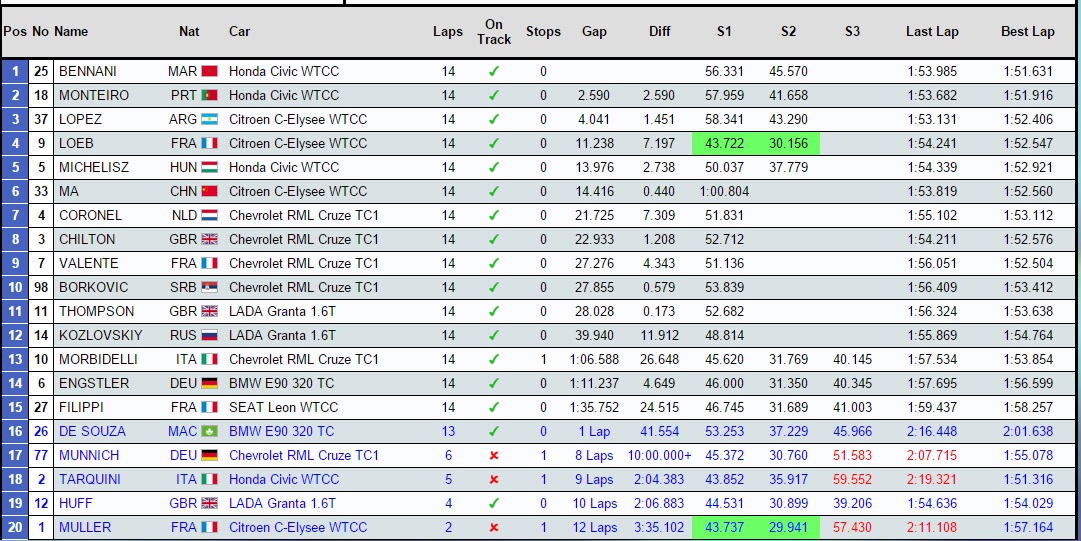Click the Last Lap column header
Screen dimensions: 1081x541
932,32
